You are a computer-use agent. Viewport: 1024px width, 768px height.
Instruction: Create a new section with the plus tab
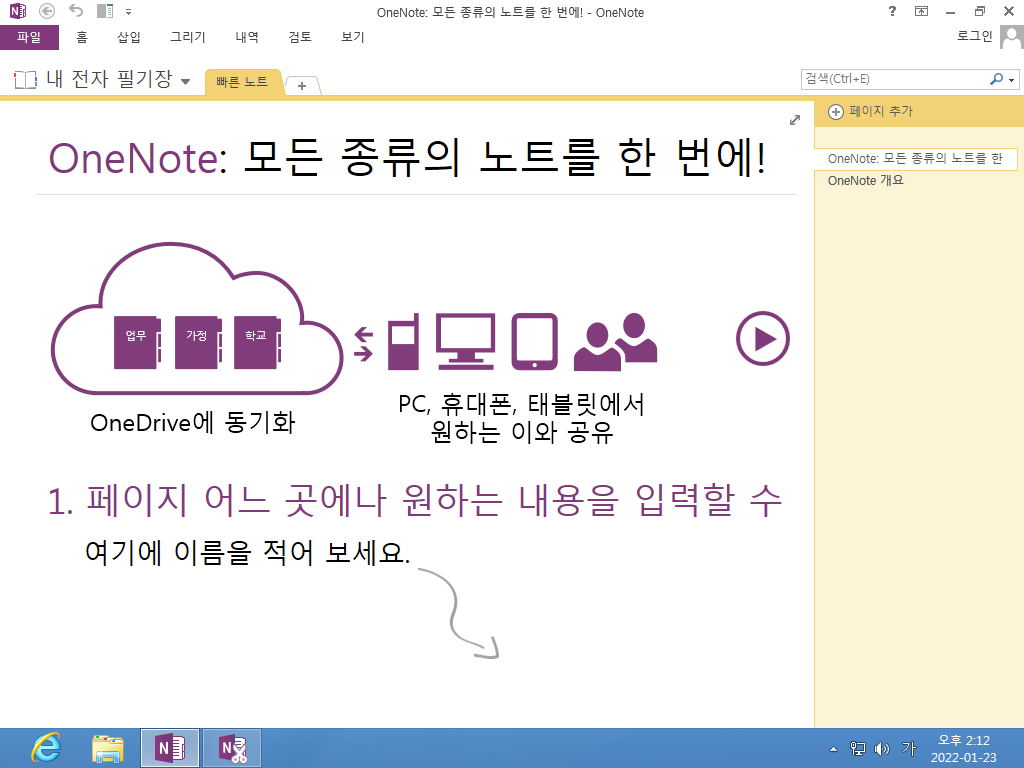click(x=302, y=86)
